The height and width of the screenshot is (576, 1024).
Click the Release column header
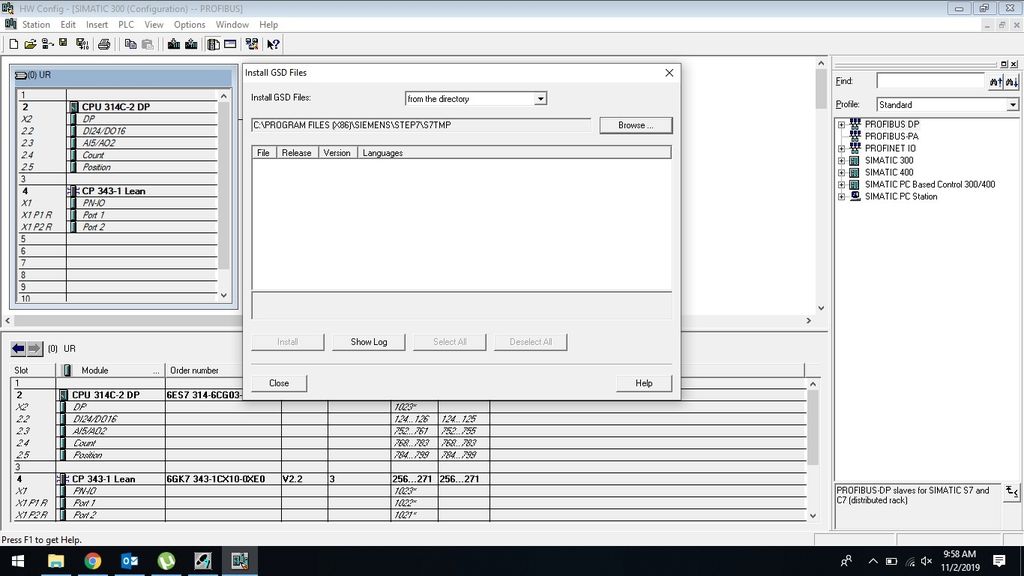click(x=296, y=153)
